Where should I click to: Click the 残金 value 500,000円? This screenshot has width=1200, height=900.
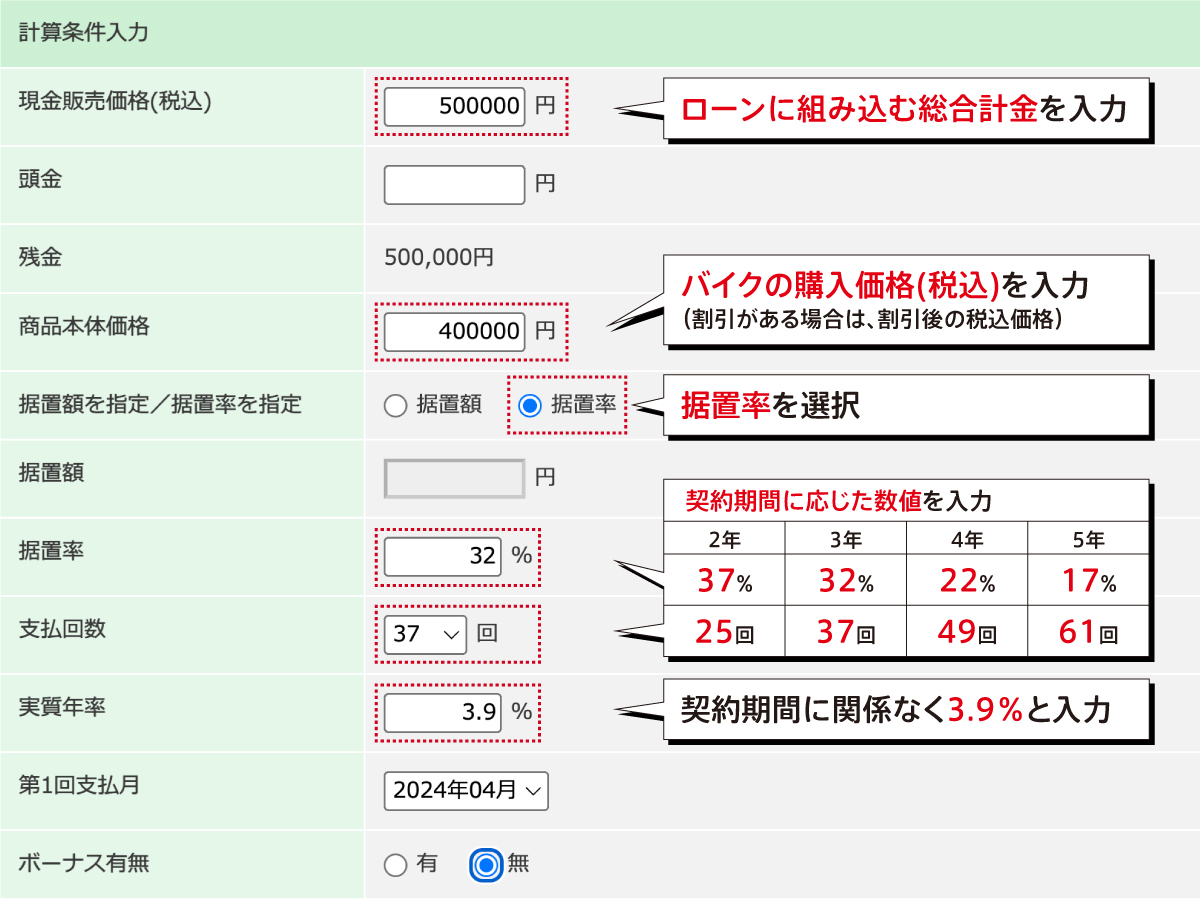point(439,258)
